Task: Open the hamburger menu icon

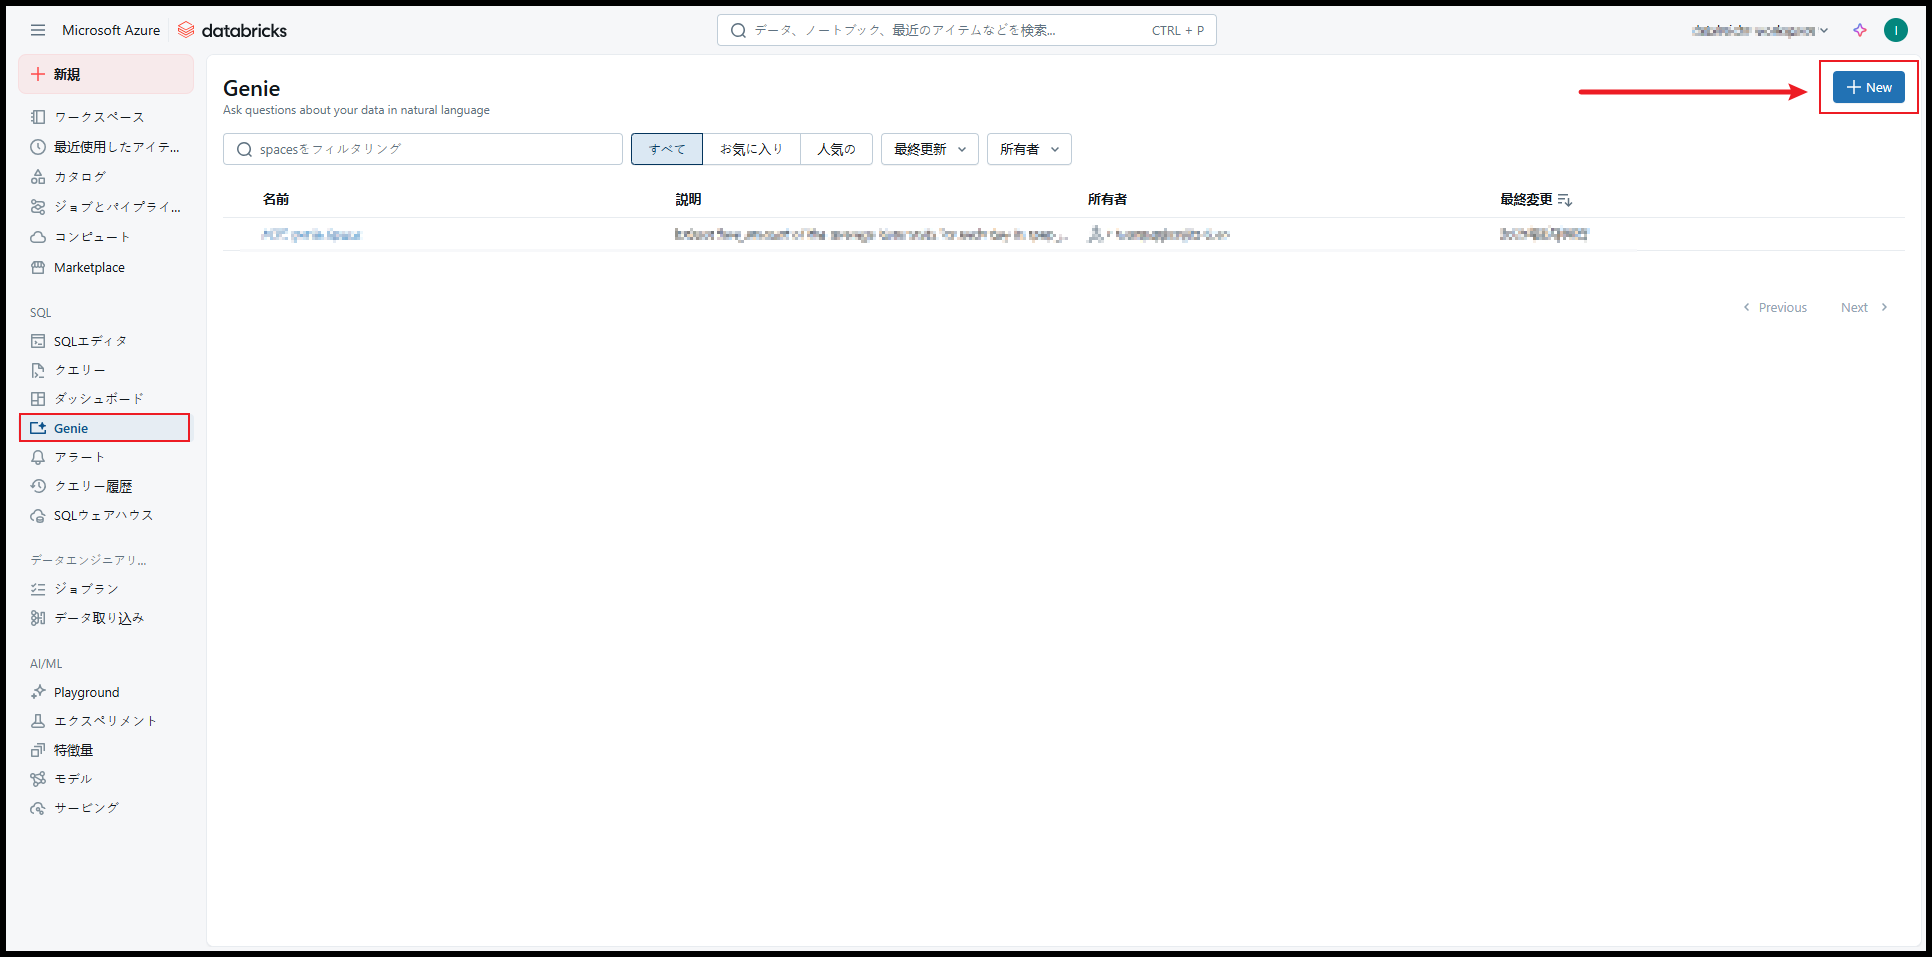Action: click(x=38, y=30)
